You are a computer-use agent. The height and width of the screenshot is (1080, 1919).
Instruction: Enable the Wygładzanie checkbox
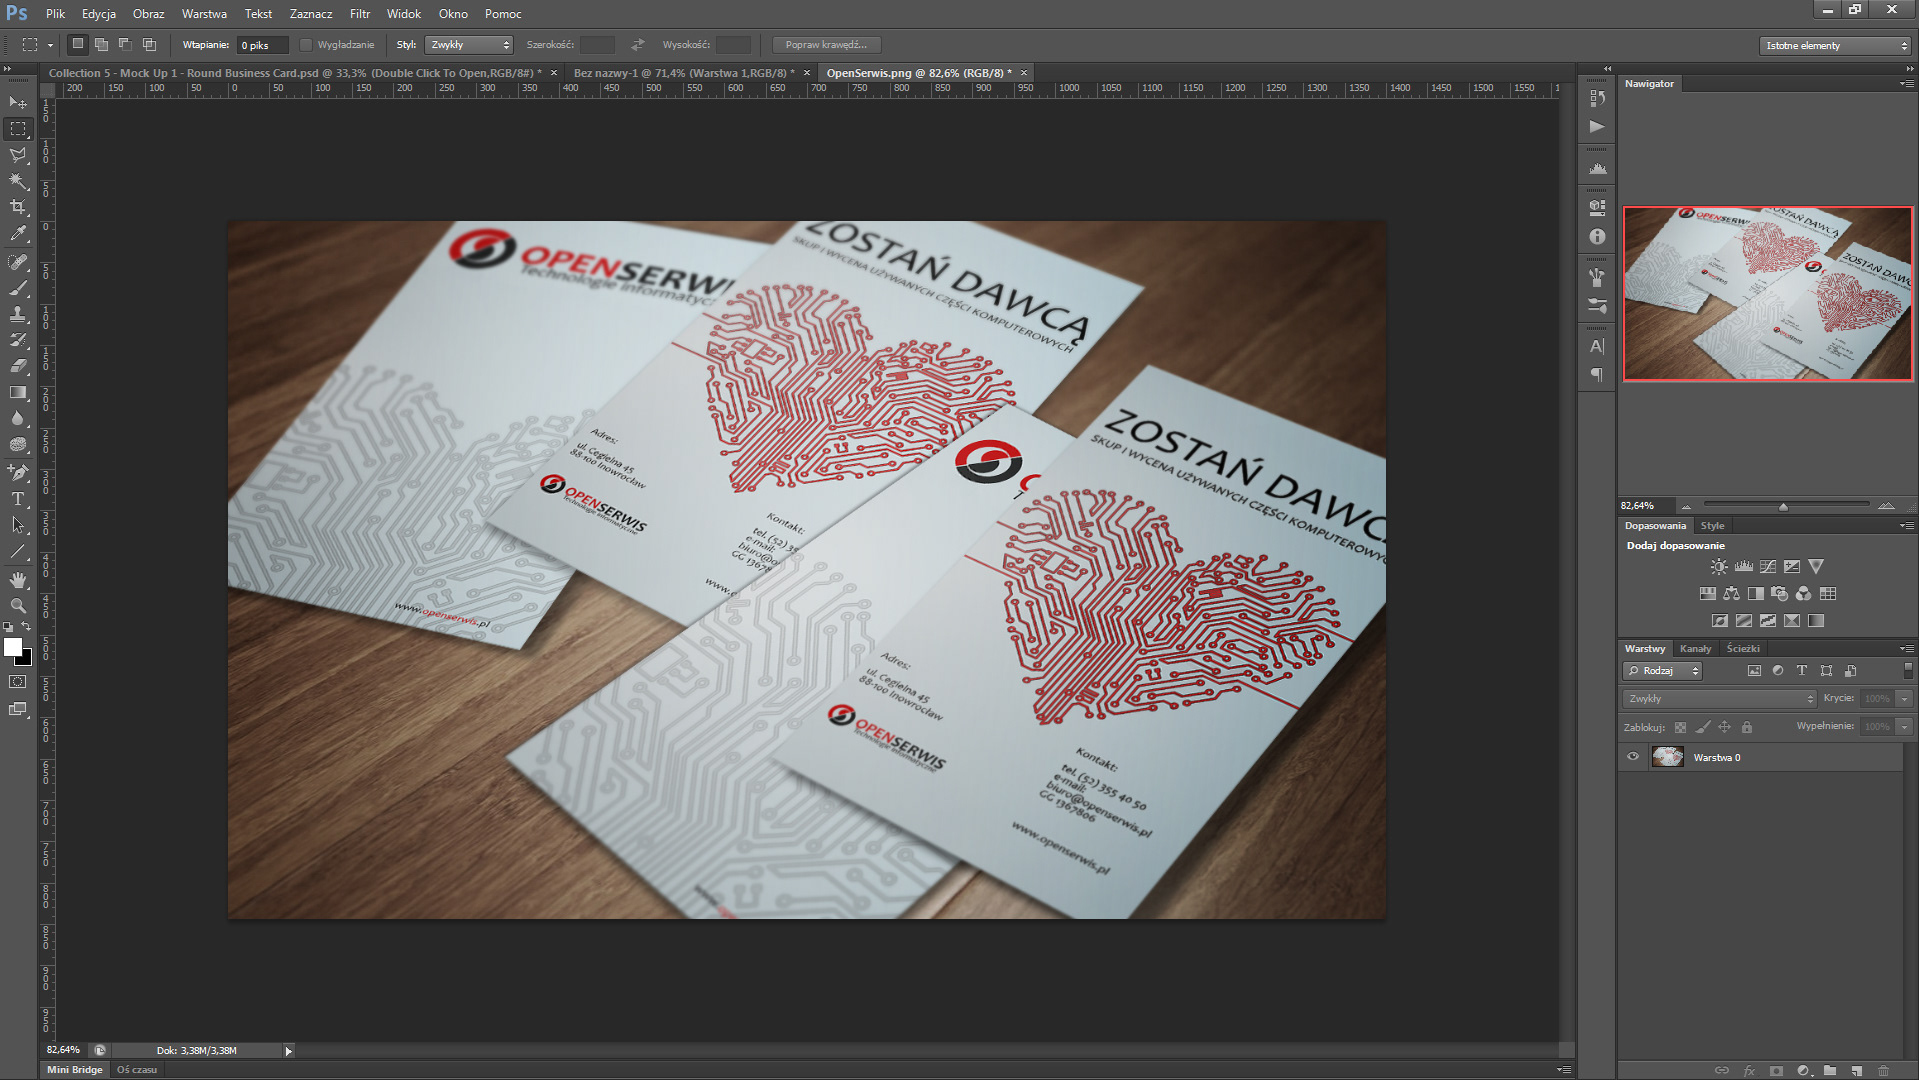coord(306,45)
